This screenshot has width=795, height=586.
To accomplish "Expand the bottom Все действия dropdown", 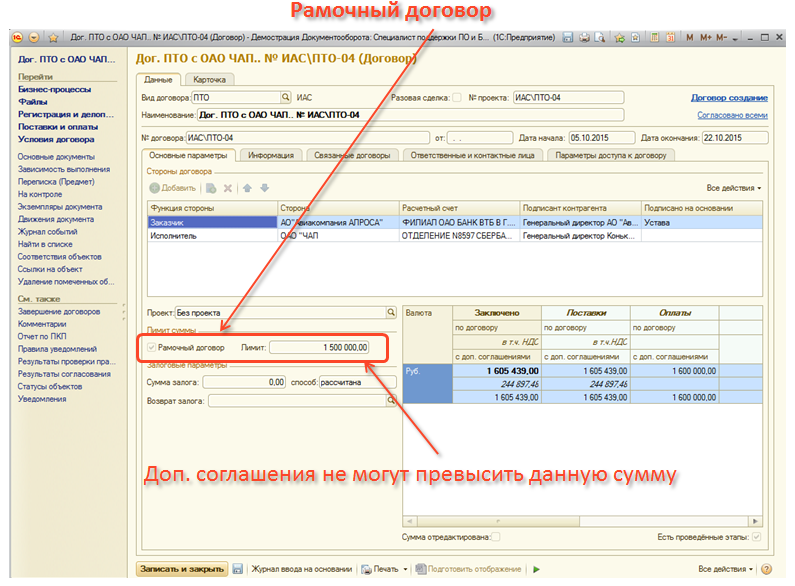I will coord(726,569).
